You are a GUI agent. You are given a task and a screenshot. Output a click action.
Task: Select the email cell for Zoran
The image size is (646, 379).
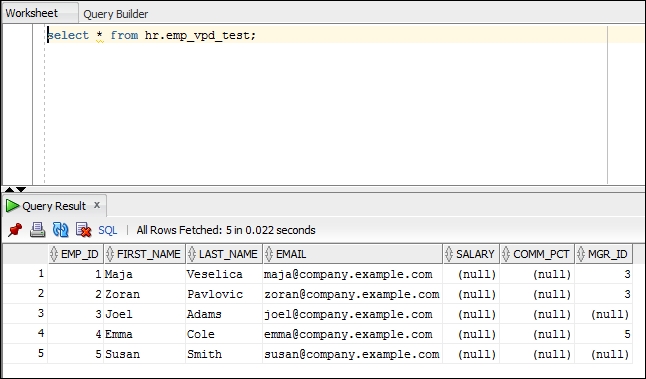click(352, 294)
